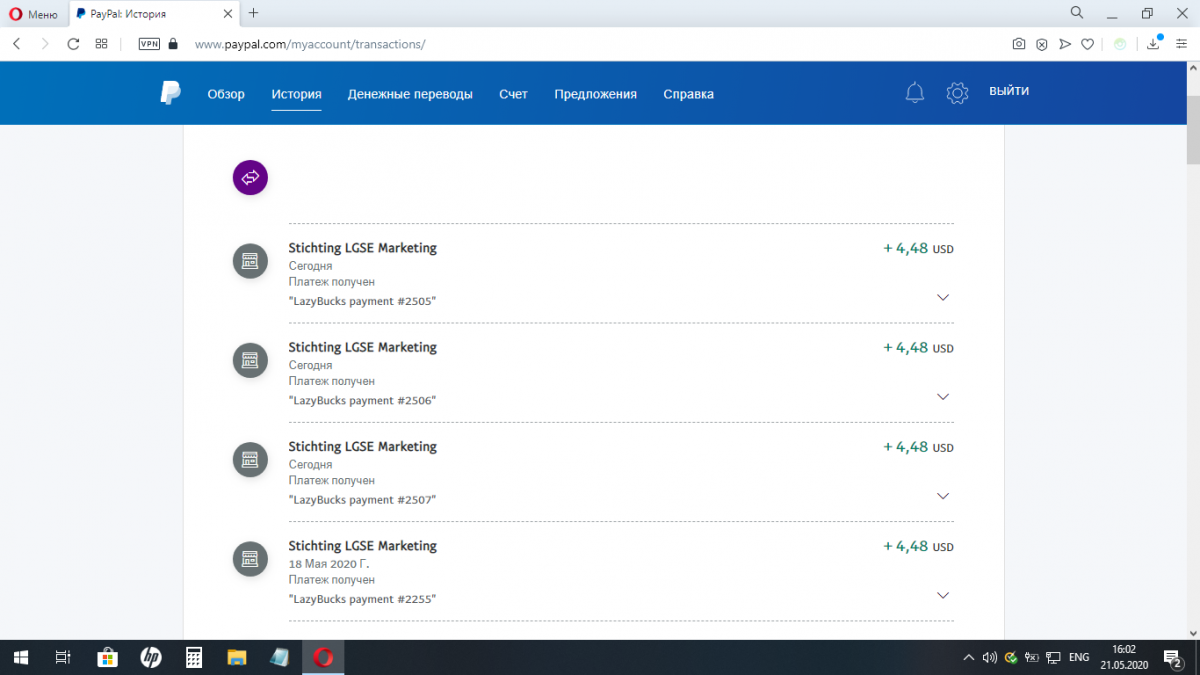Open Денежные переводы menu item
1200x675 pixels.
click(x=410, y=94)
